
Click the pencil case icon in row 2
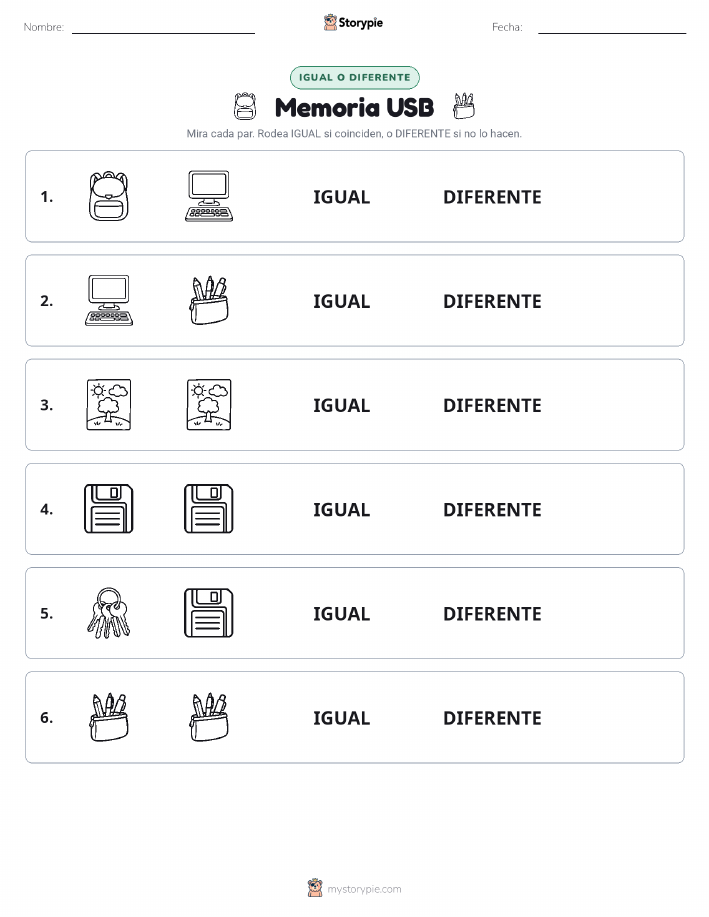point(209,301)
